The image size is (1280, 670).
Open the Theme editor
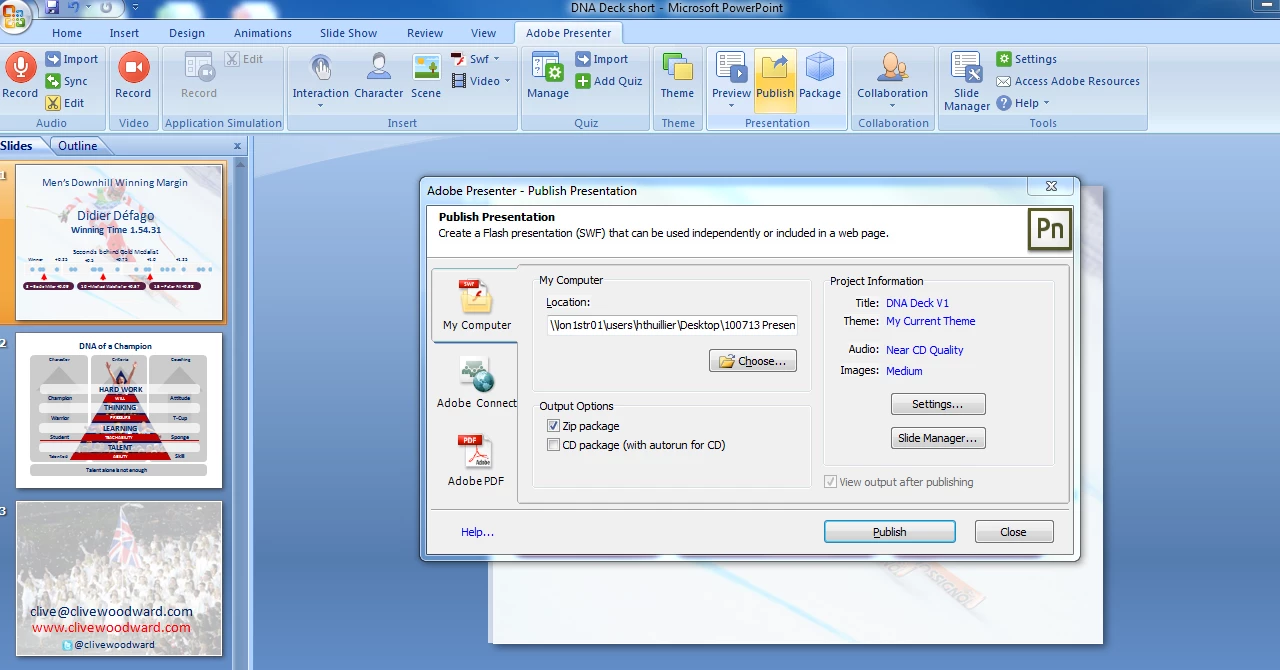tap(677, 76)
